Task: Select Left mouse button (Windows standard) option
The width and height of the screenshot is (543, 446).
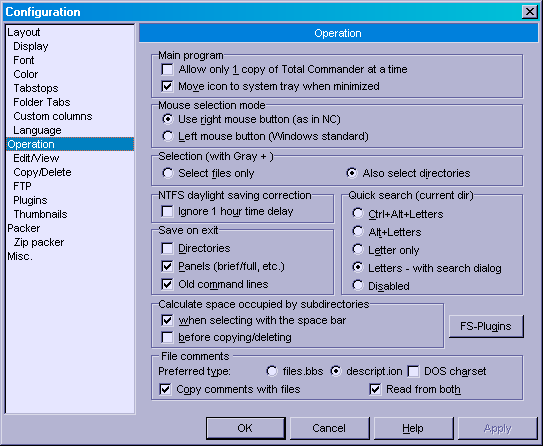Action: 168,136
